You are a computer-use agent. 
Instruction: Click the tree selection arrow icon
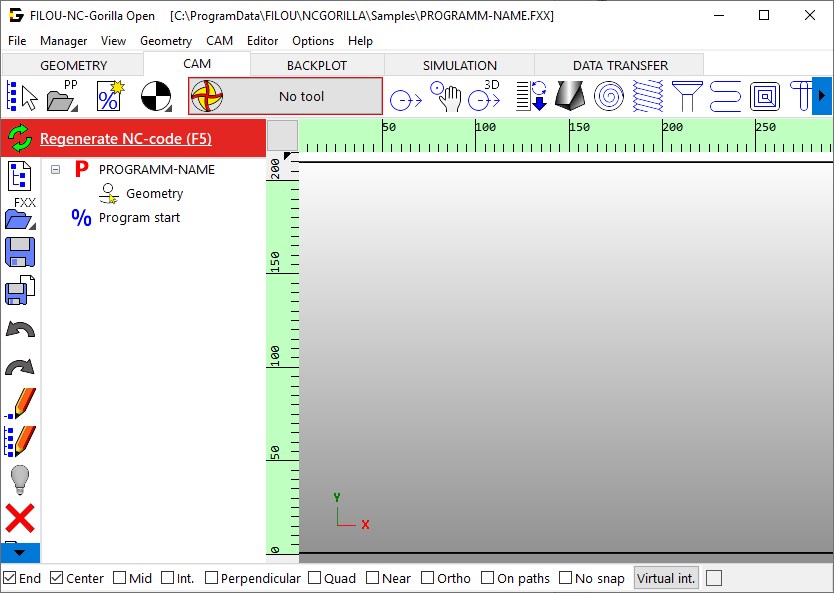pos(21,96)
